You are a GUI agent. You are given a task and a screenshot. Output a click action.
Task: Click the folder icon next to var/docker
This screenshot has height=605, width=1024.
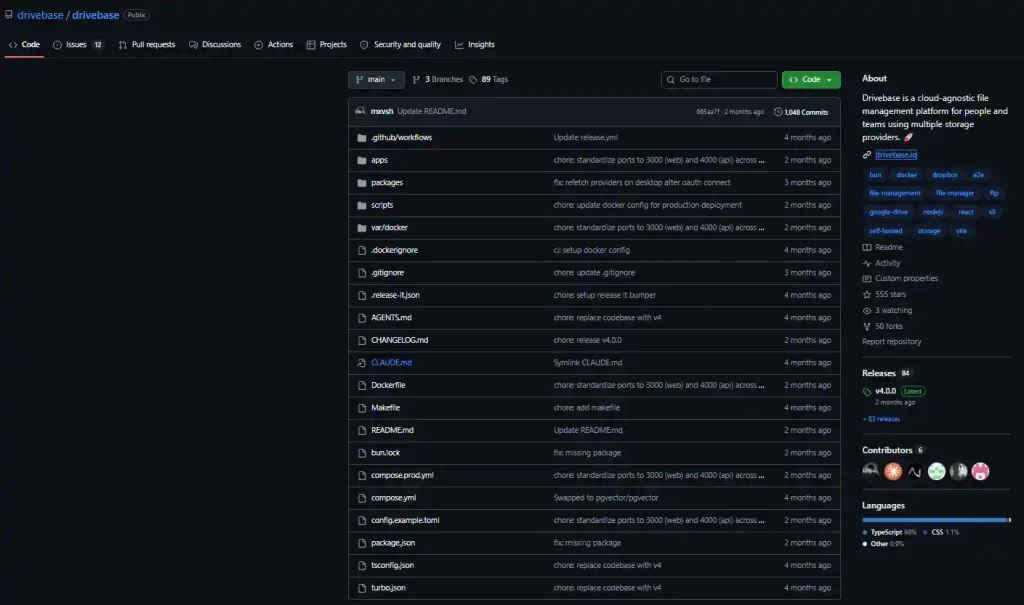[x=362, y=228]
